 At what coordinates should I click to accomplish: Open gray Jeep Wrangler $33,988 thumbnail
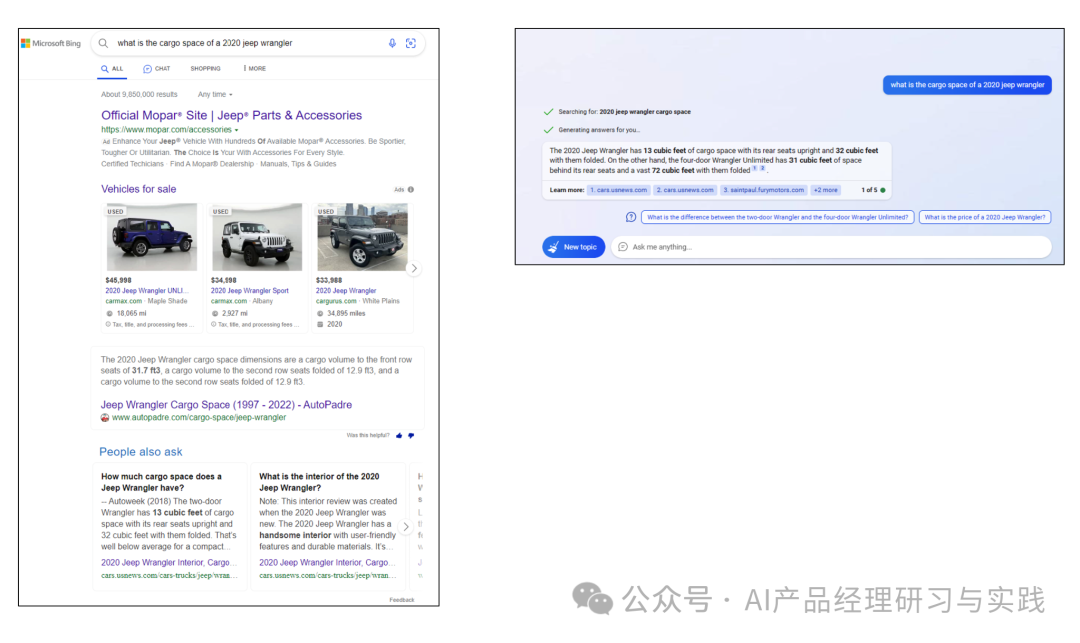pos(362,237)
